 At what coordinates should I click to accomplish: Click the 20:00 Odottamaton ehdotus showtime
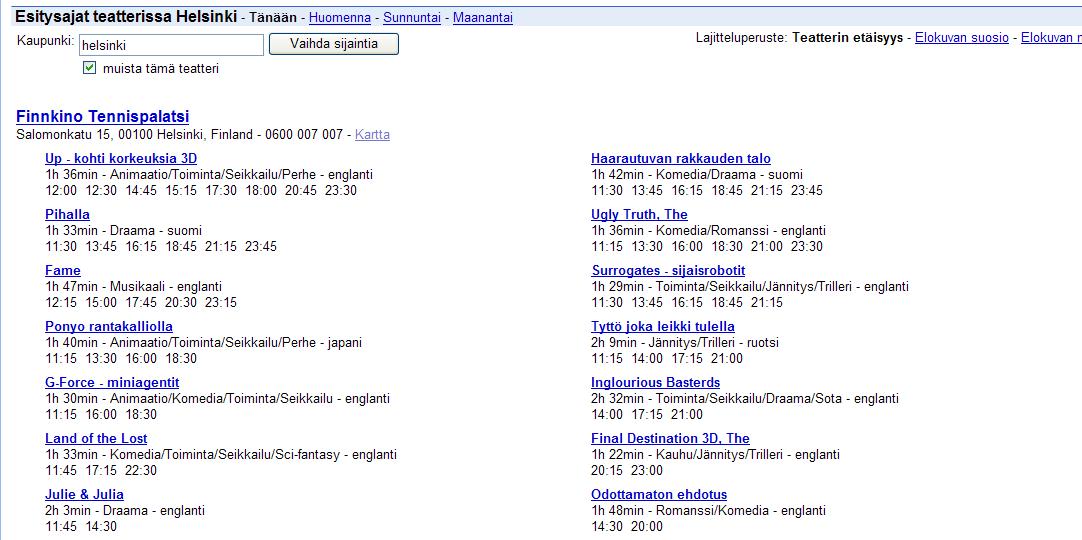pyautogui.click(x=647, y=526)
